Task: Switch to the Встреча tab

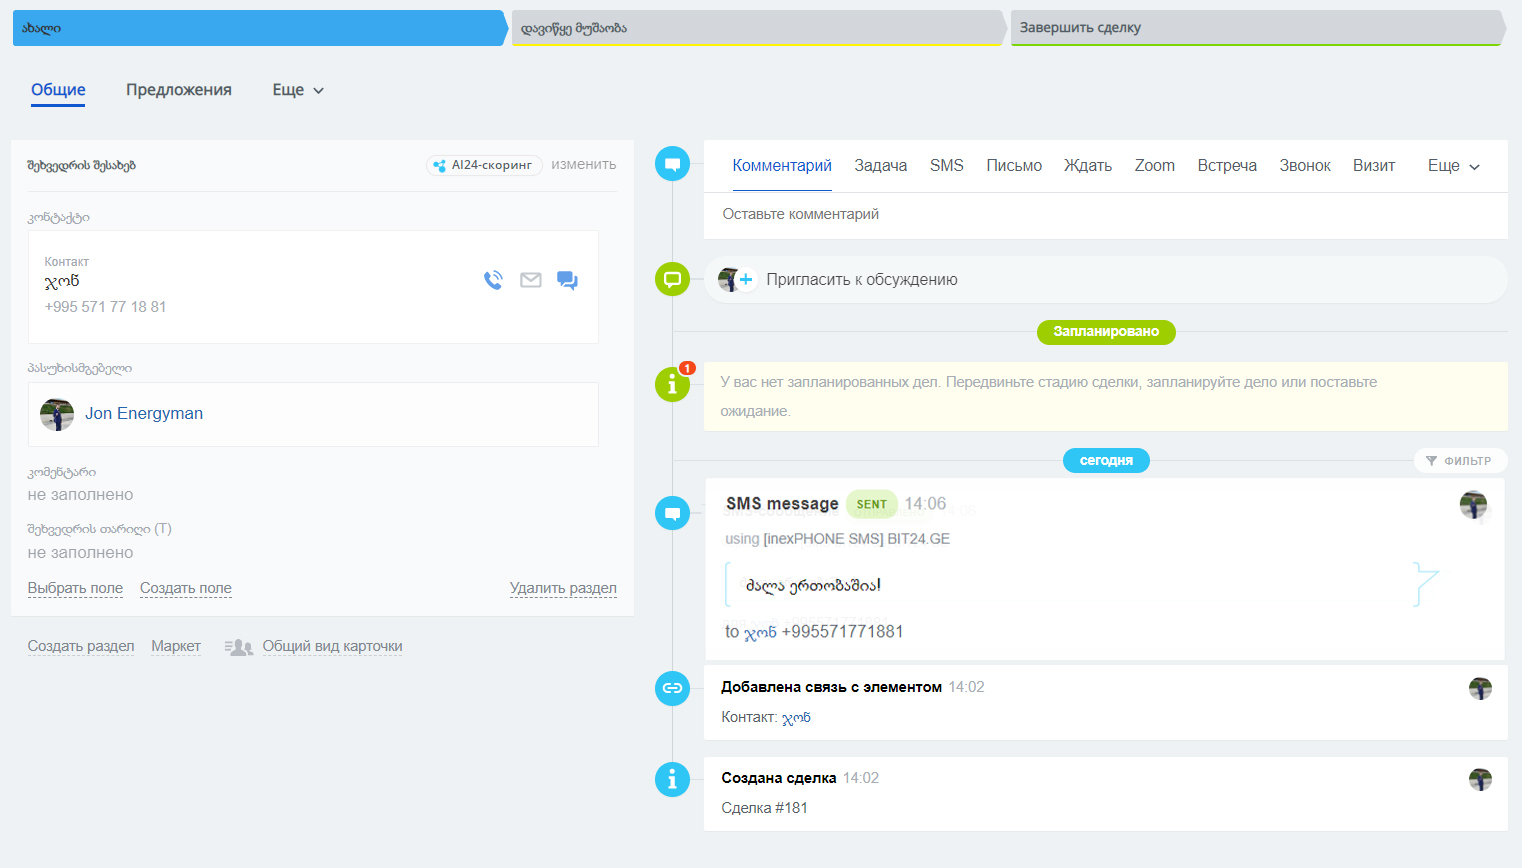Action: [x=1227, y=166]
